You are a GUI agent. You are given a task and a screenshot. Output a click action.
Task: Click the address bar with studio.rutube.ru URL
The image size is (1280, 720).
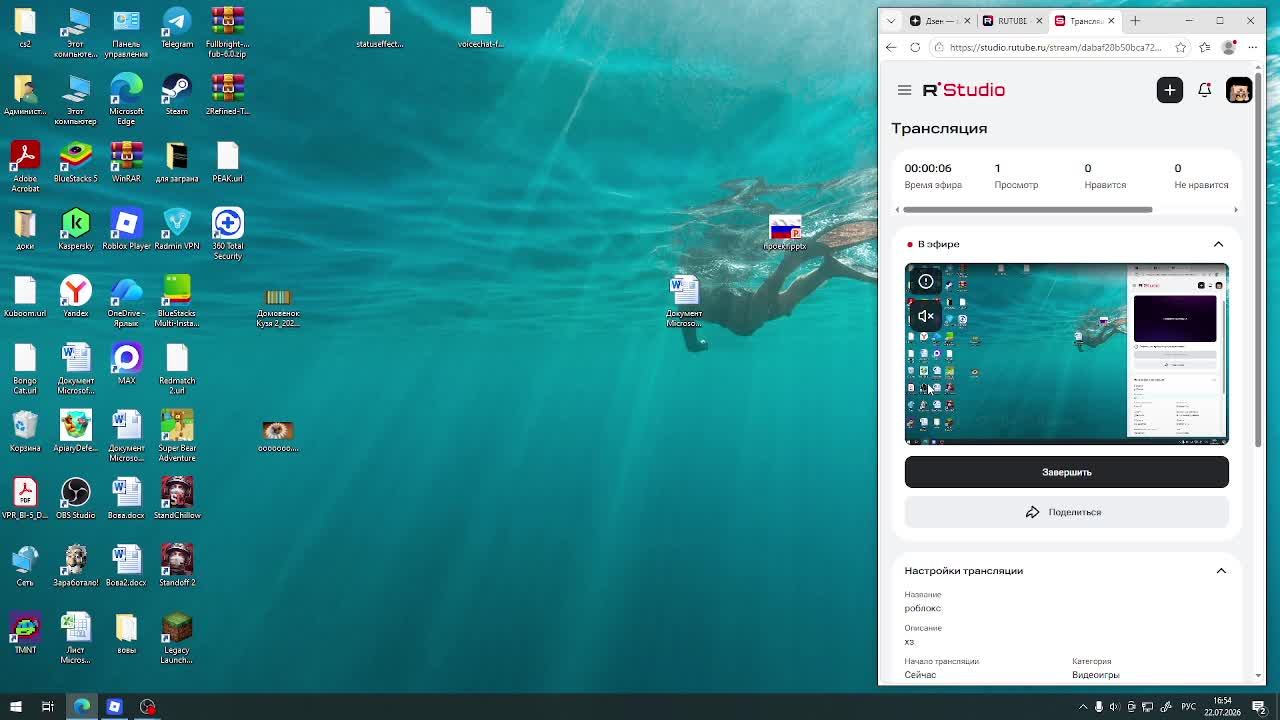[1055, 47]
